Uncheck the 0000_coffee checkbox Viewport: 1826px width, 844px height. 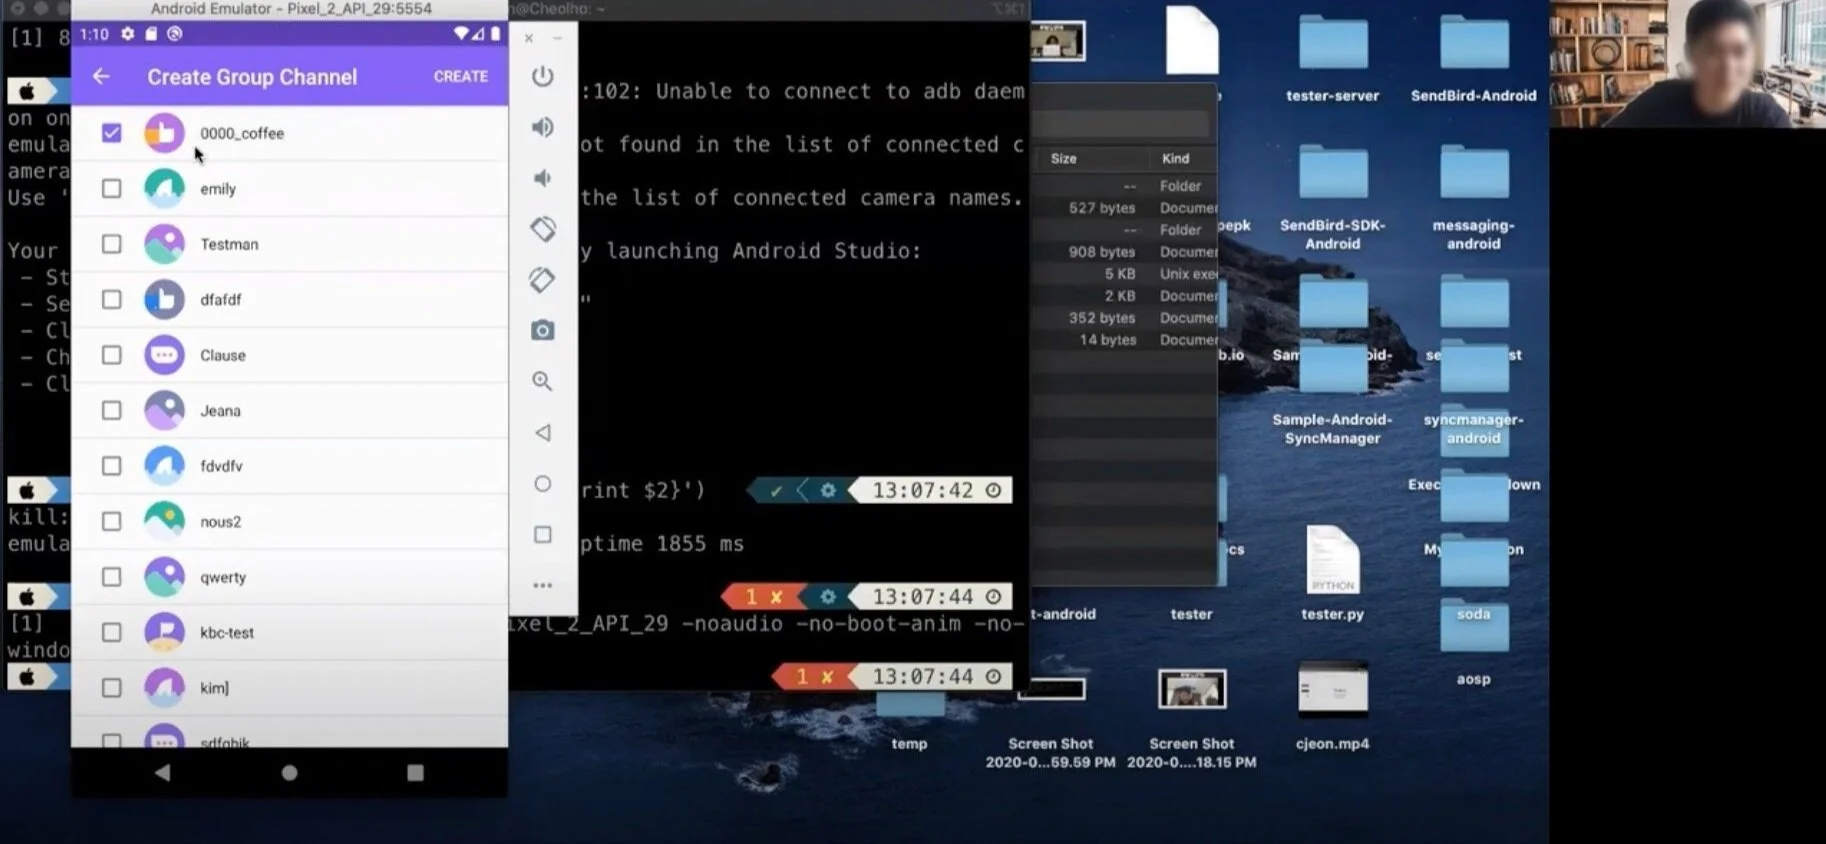click(111, 132)
